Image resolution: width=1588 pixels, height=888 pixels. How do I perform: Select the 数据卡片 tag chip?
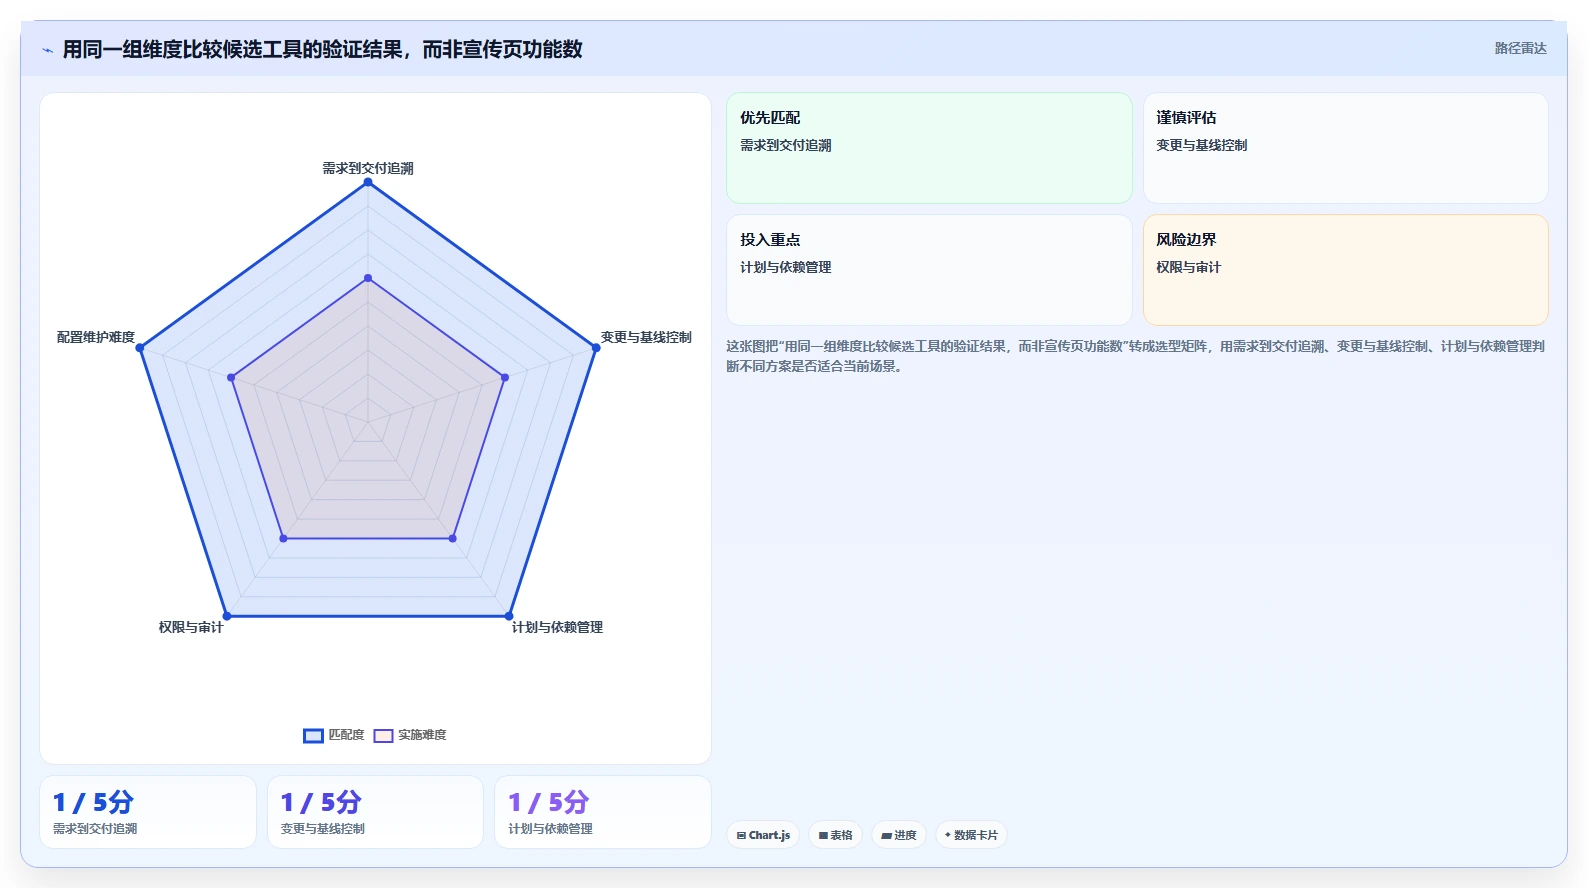(971, 835)
